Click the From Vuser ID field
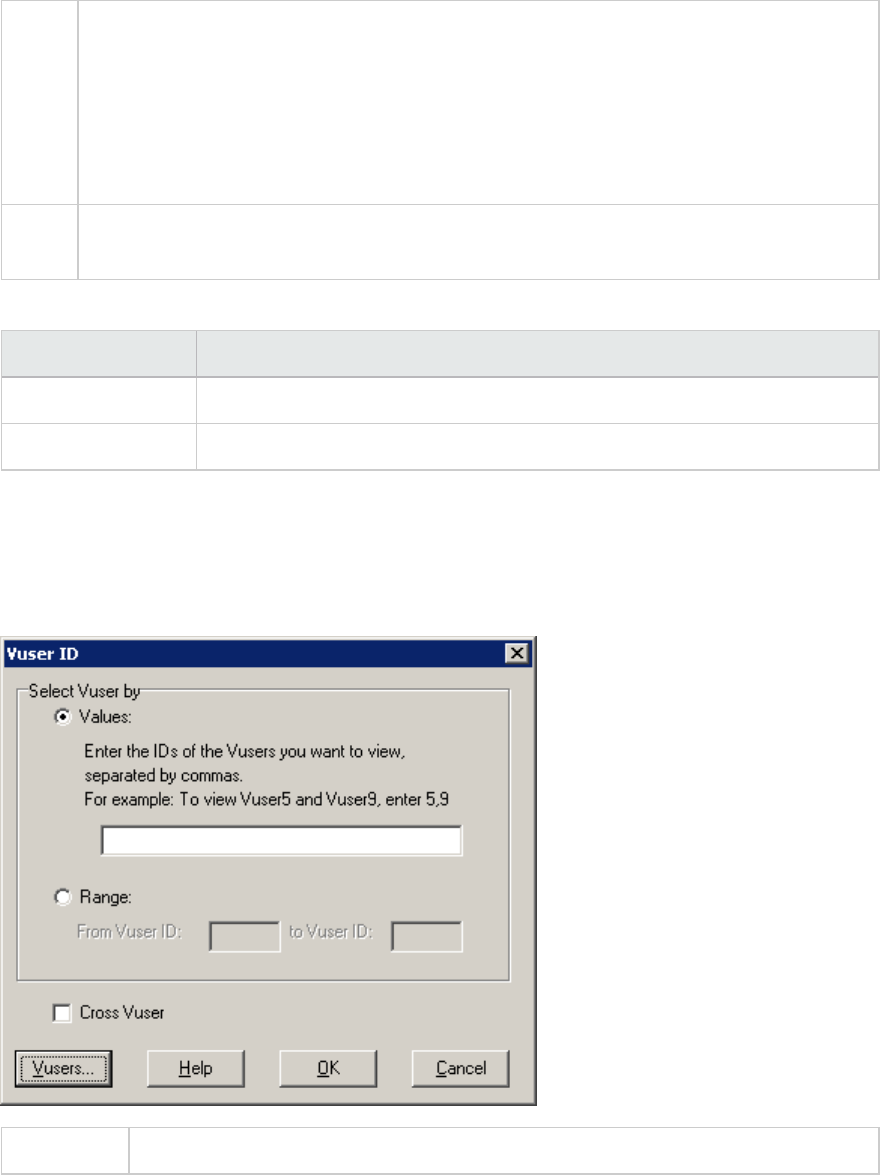This screenshot has width=880, height=1175. pos(244,937)
